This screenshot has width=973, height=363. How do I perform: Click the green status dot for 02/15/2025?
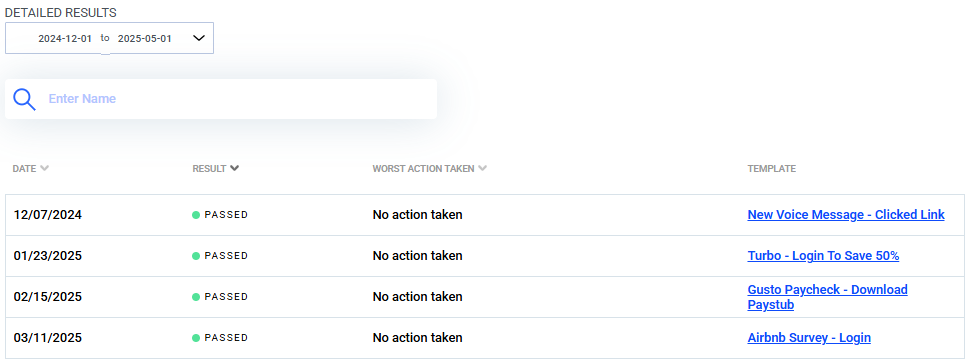[x=196, y=297]
